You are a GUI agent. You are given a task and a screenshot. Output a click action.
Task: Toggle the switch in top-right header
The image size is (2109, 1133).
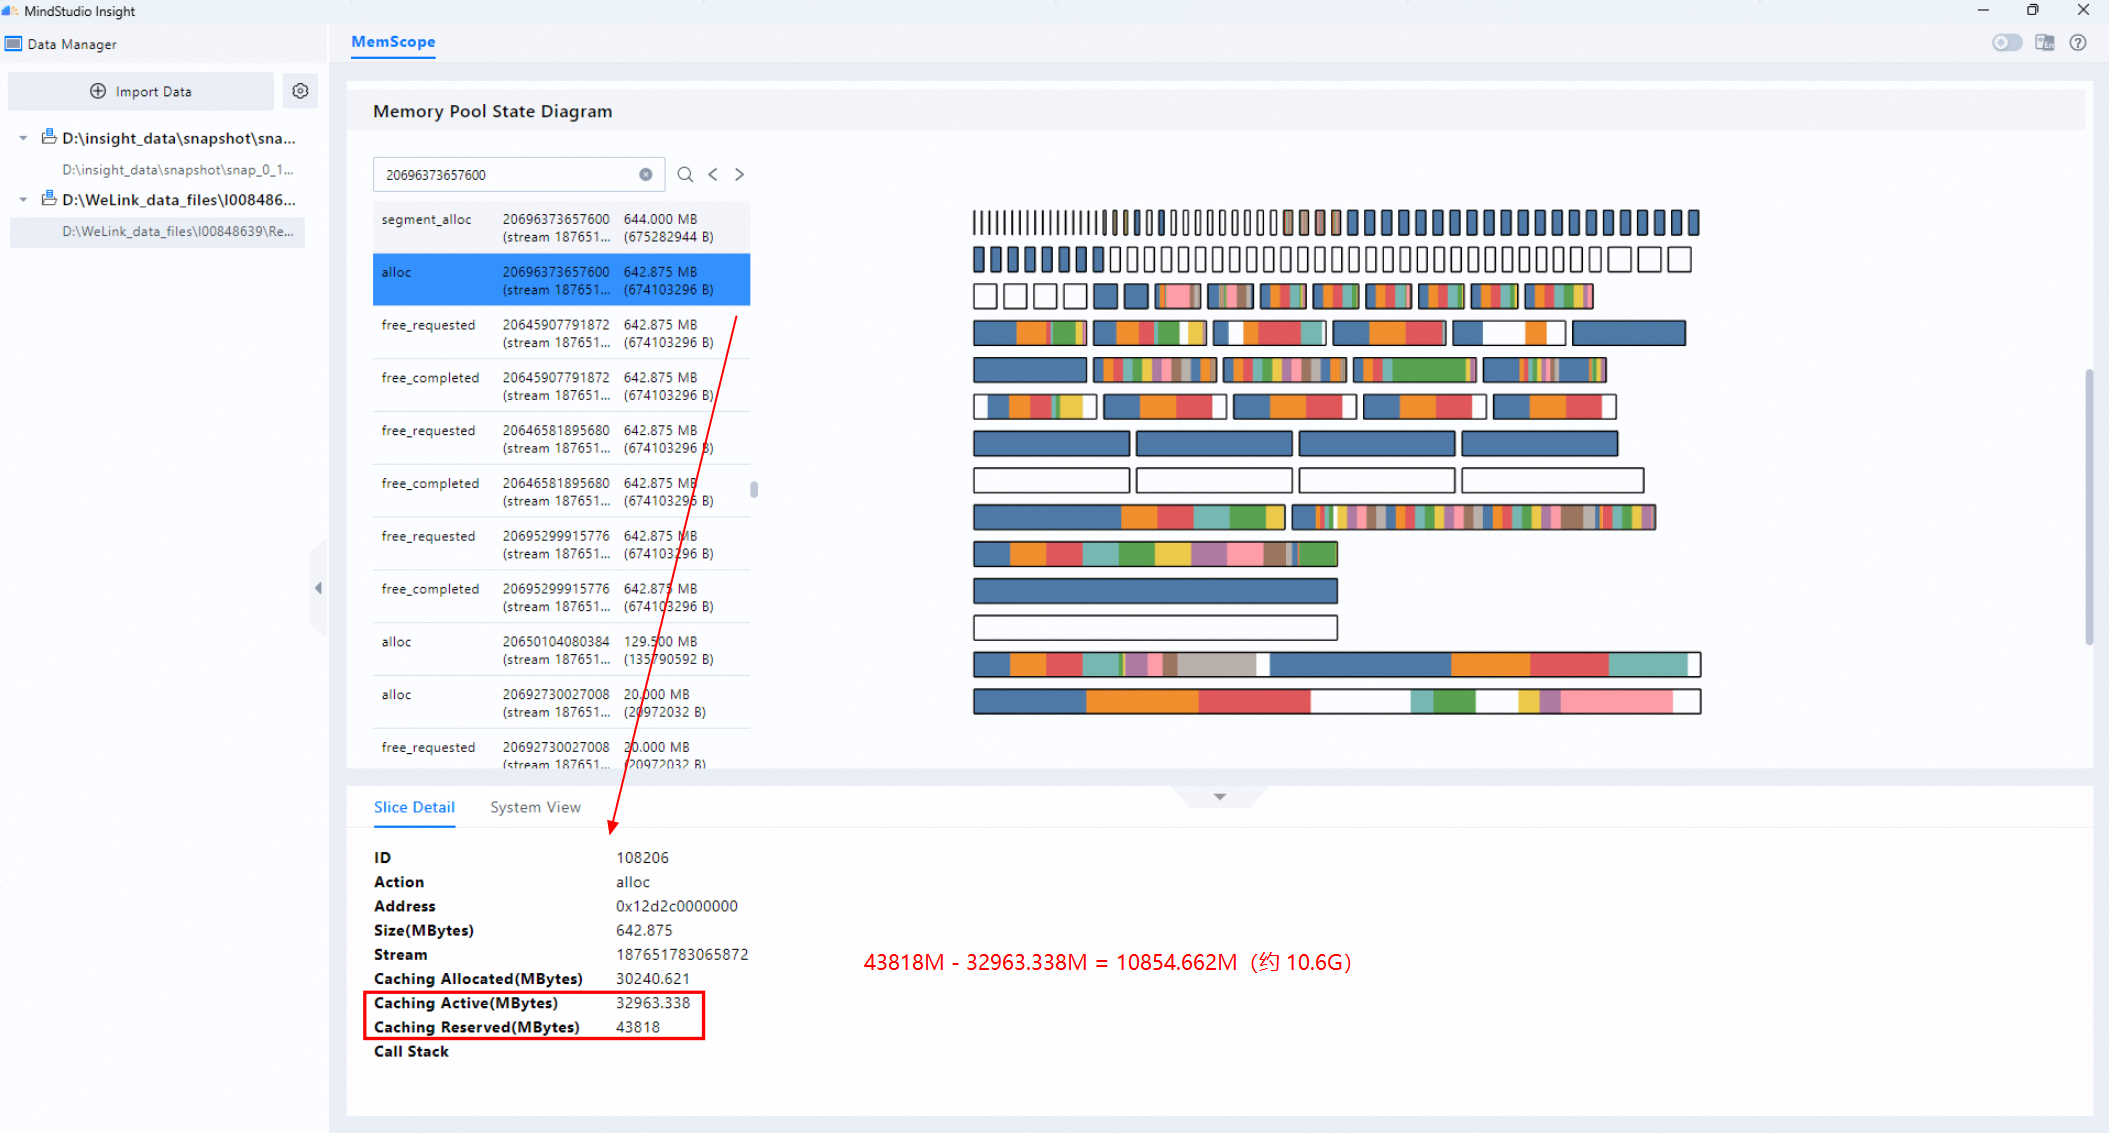[x=2006, y=43]
